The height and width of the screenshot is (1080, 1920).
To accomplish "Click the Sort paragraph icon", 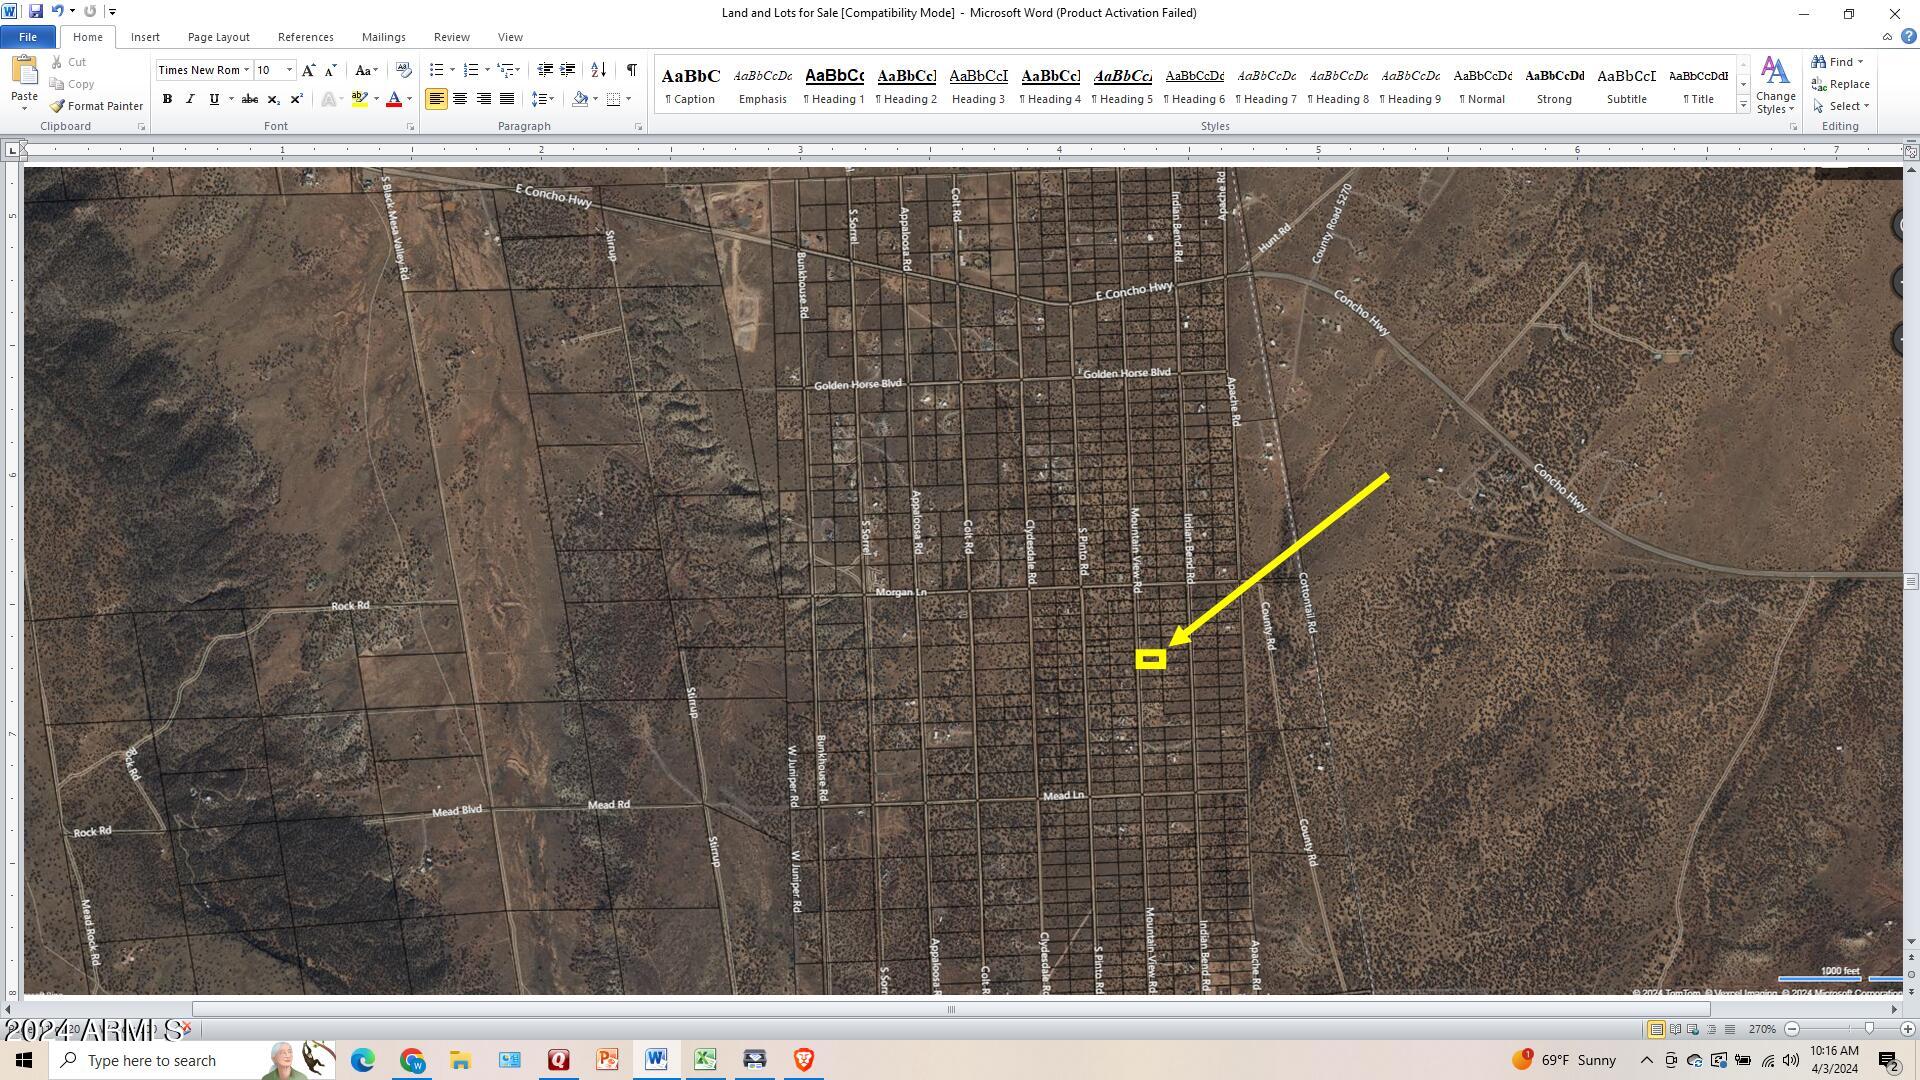I will (598, 70).
